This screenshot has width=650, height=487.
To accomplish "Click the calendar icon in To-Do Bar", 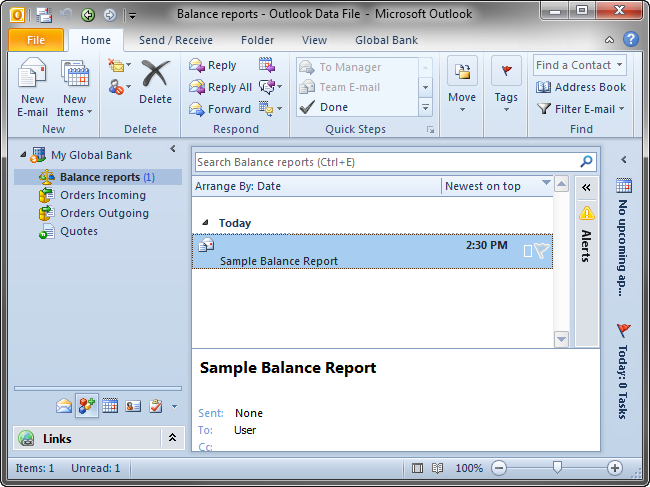I will coord(624,185).
